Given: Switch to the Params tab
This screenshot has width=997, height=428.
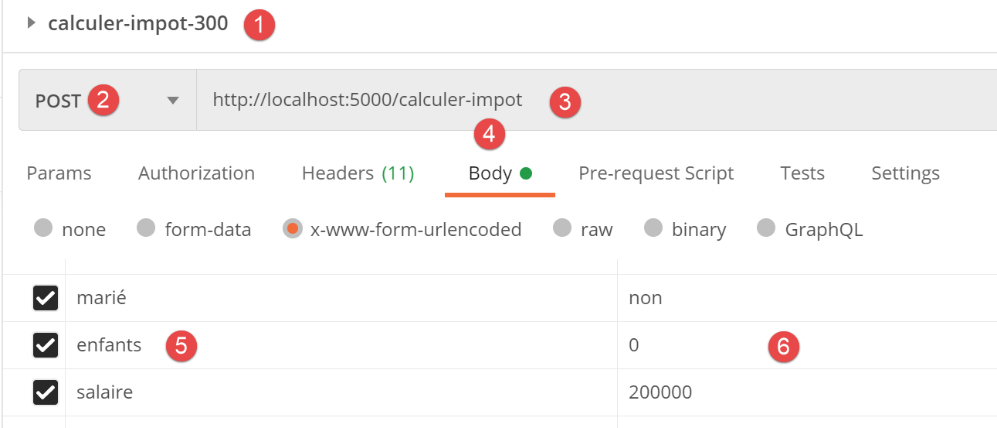Looking at the screenshot, I should tap(58, 173).
